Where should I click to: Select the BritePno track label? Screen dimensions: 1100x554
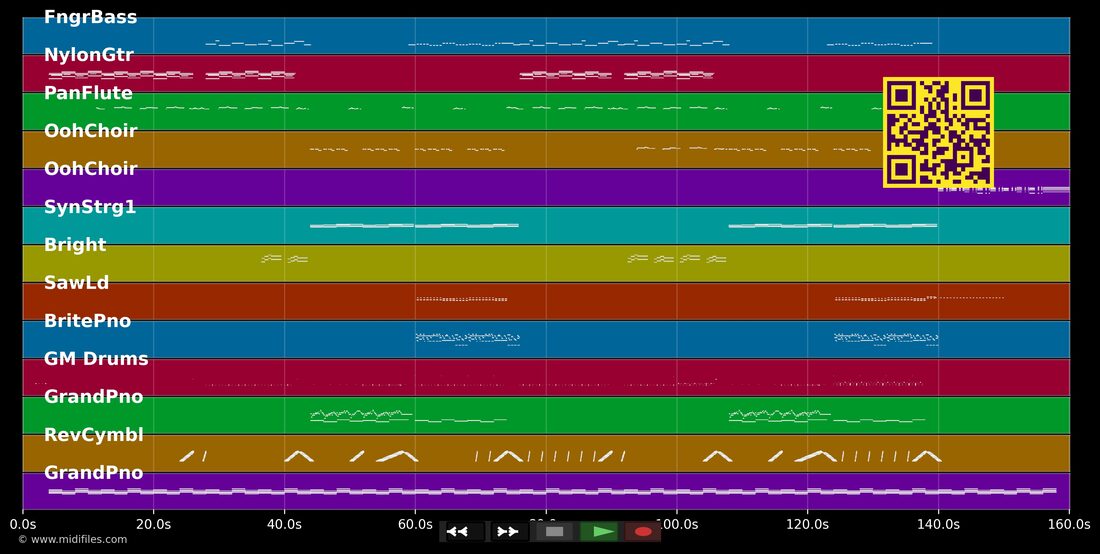88,321
